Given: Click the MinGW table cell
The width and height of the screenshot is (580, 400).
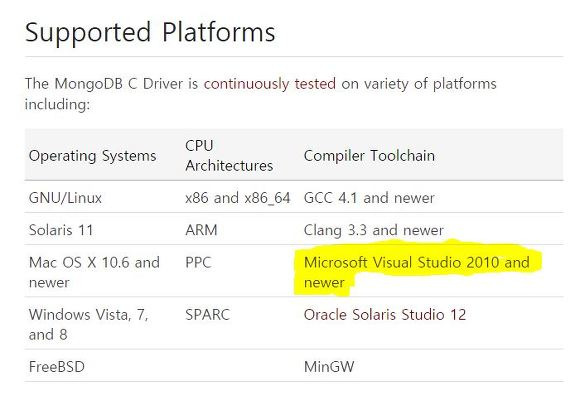Looking at the screenshot, I should point(329,367).
